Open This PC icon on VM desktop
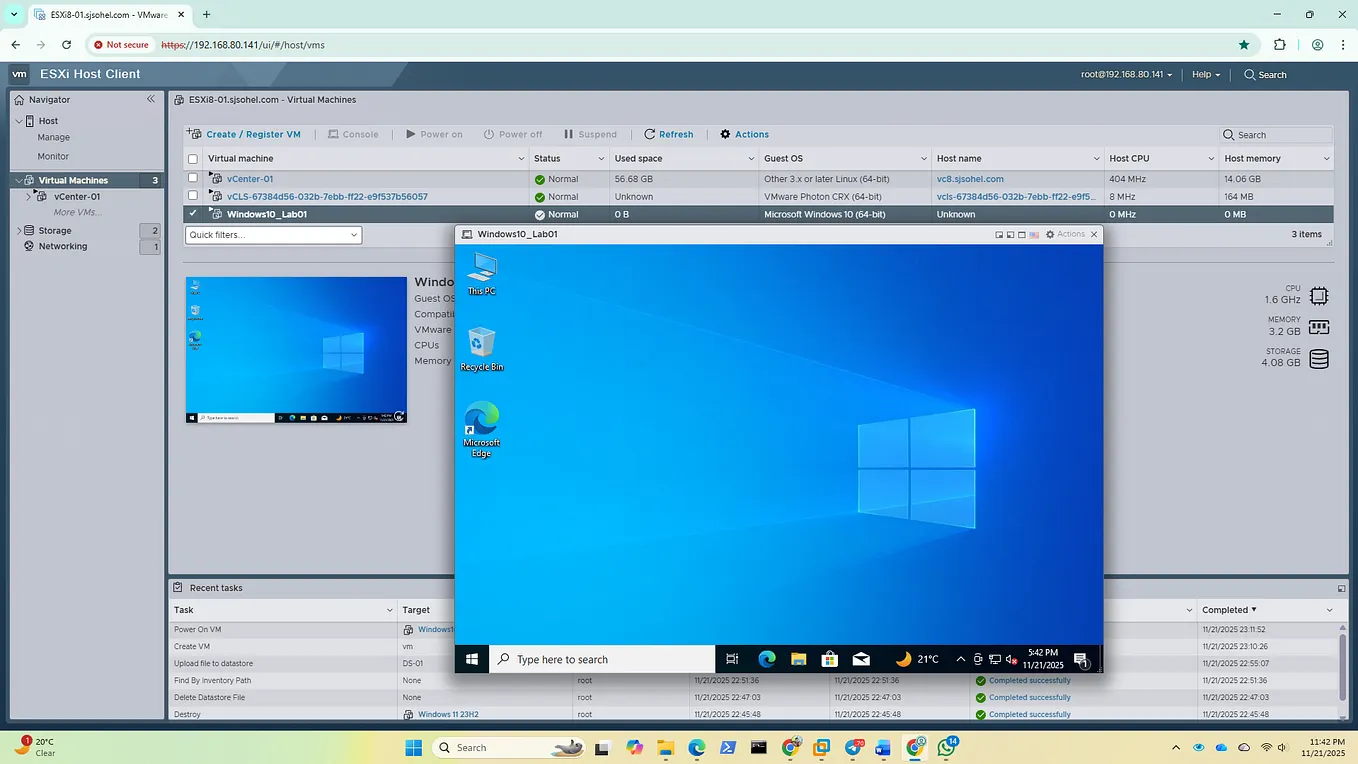1358x764 pixels. (482, 273)
